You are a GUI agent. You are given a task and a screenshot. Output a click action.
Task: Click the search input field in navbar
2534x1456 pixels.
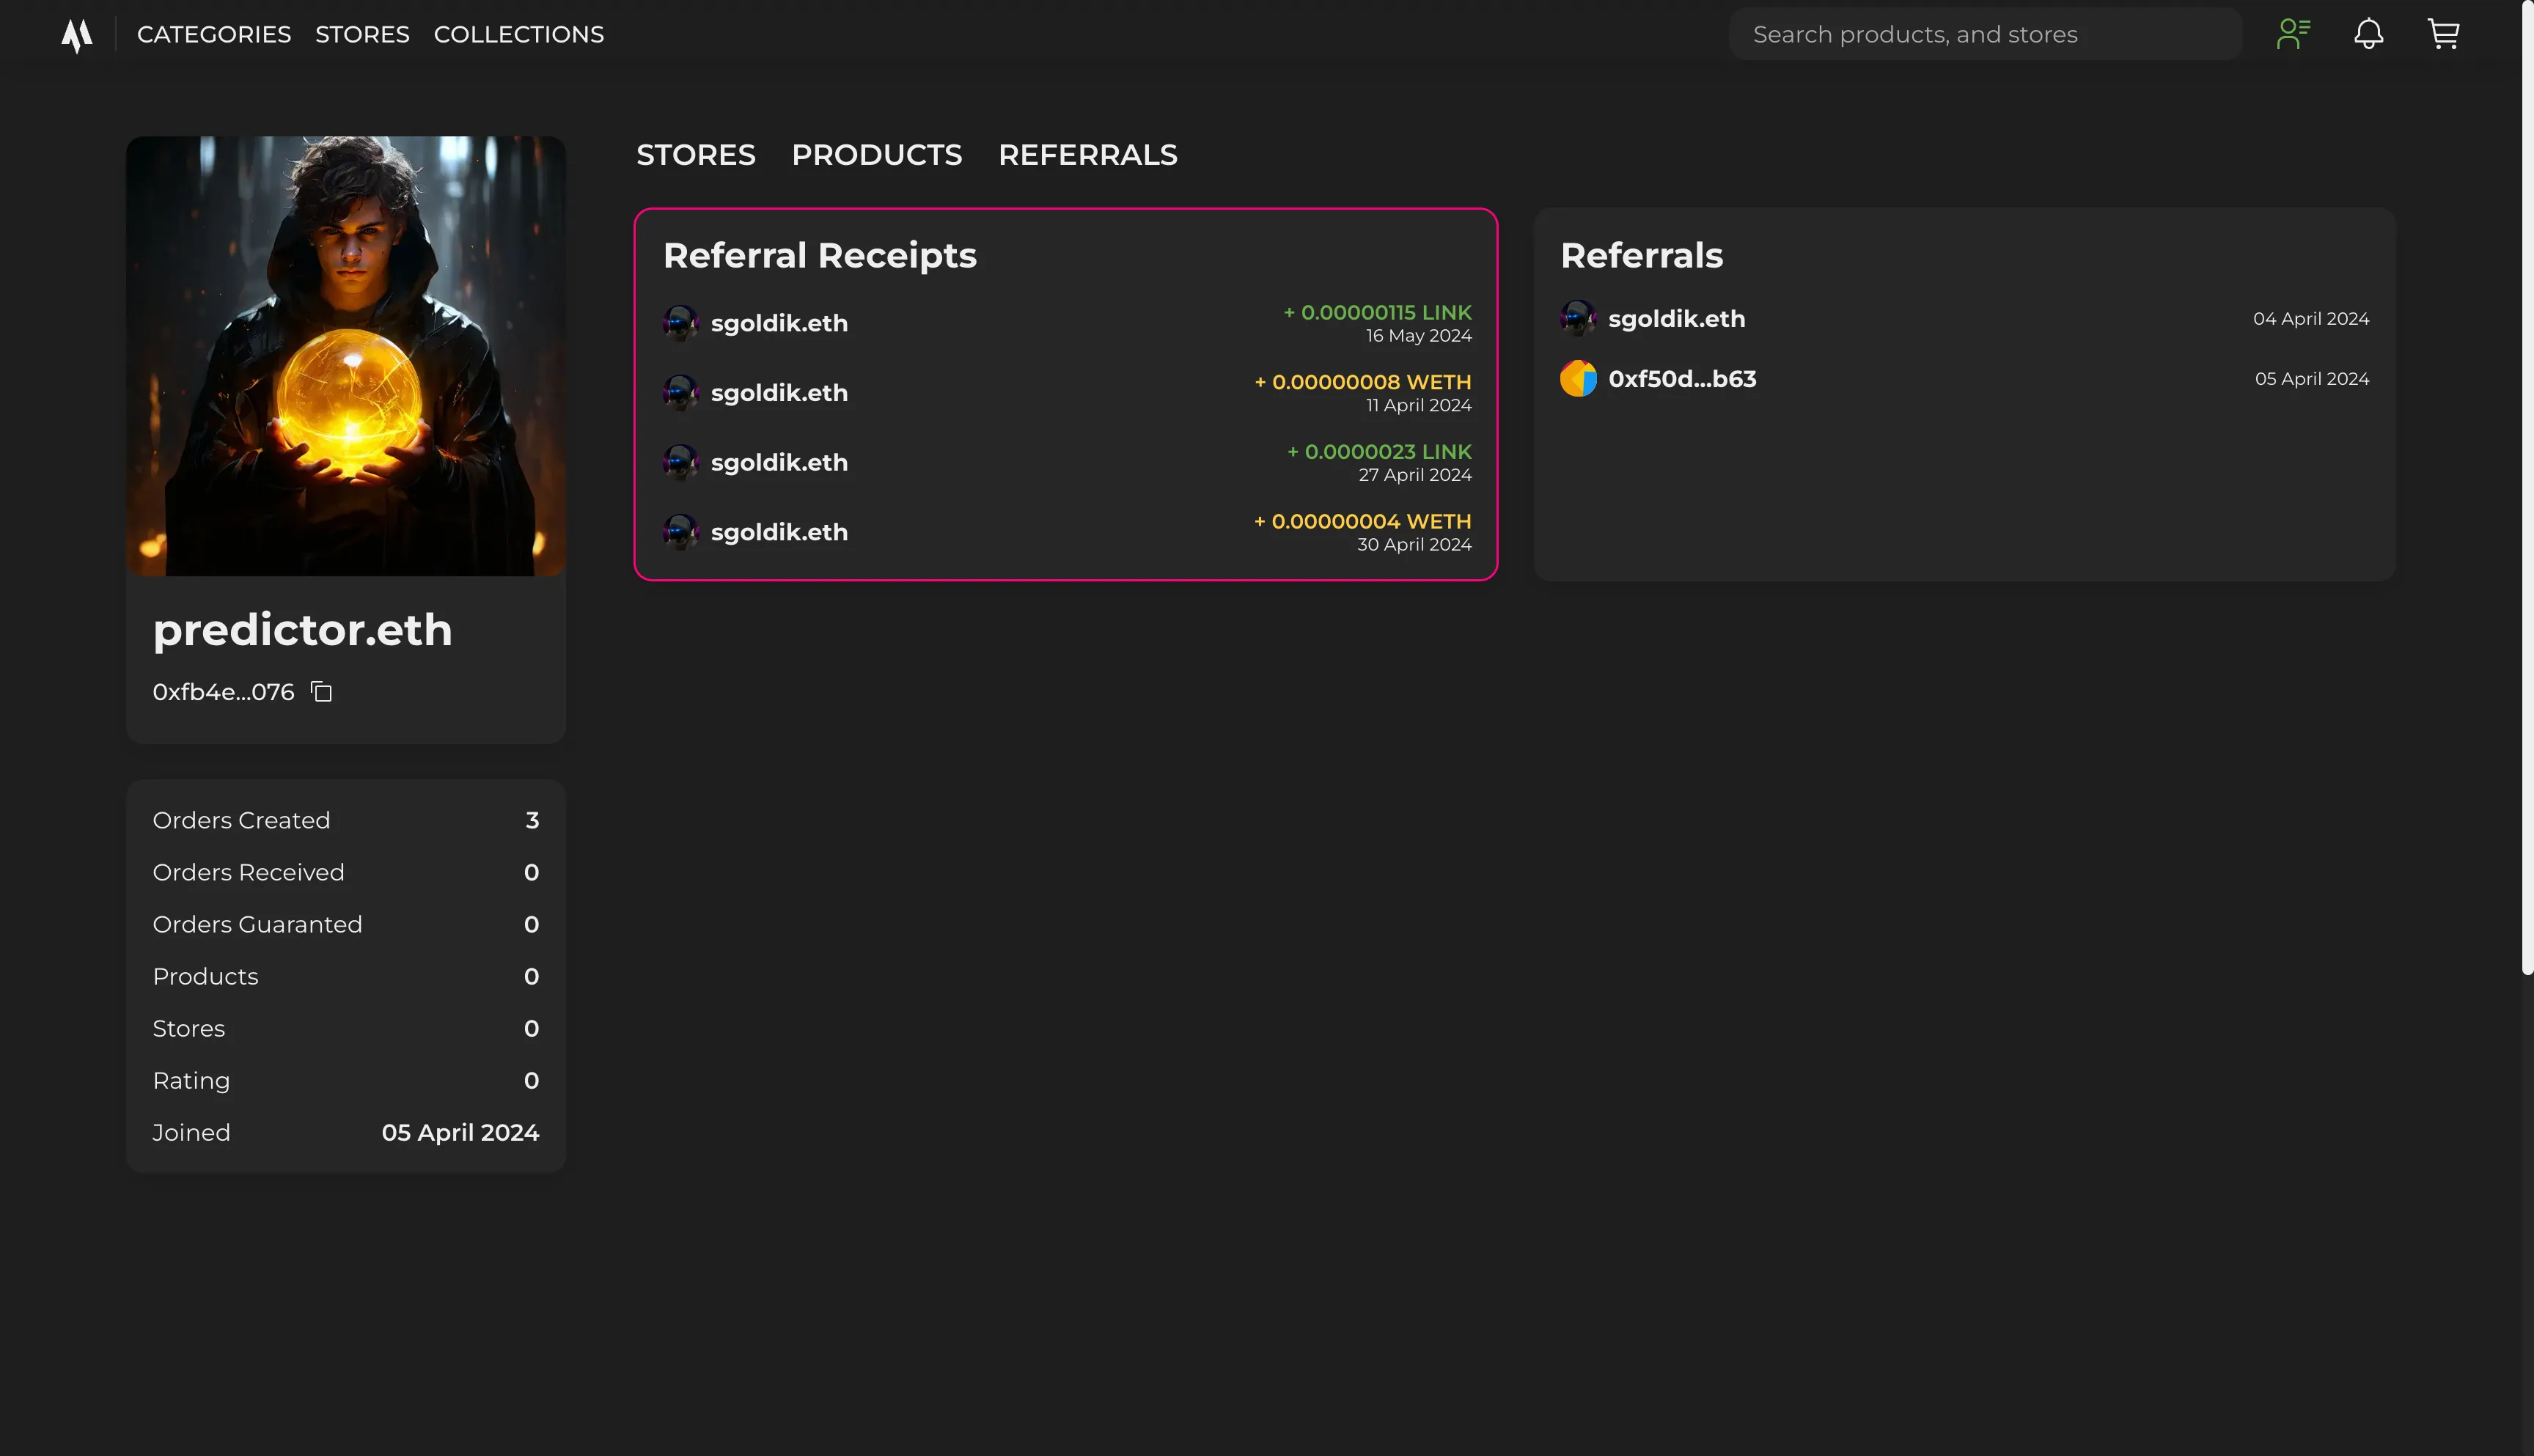(x=1986, y=33)
